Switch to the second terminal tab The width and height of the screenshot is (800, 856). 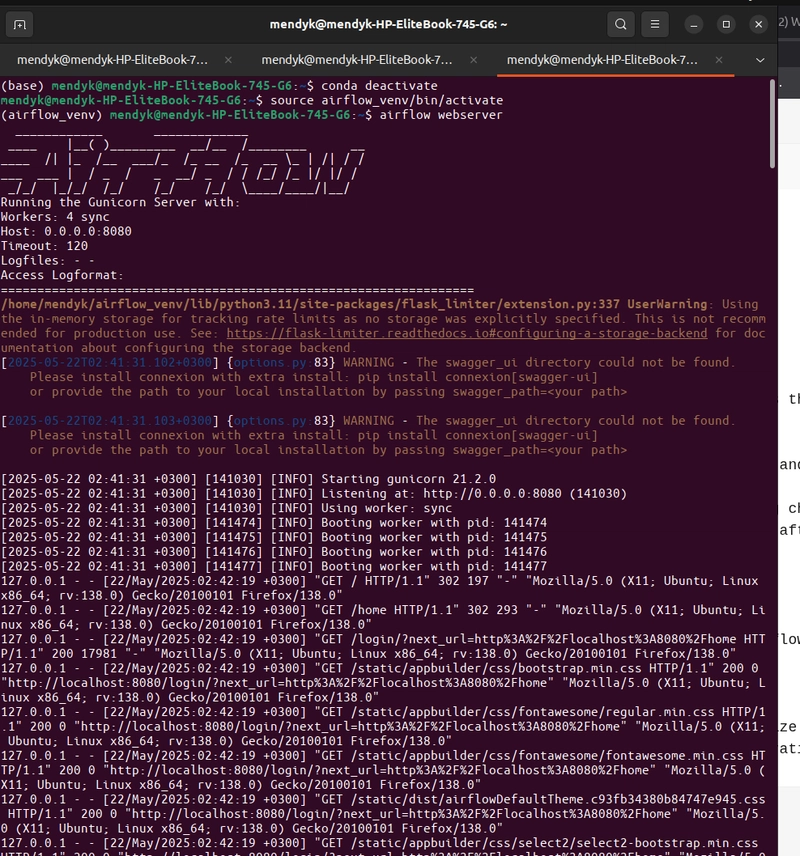pyautogui.click(x=357, y=60)
